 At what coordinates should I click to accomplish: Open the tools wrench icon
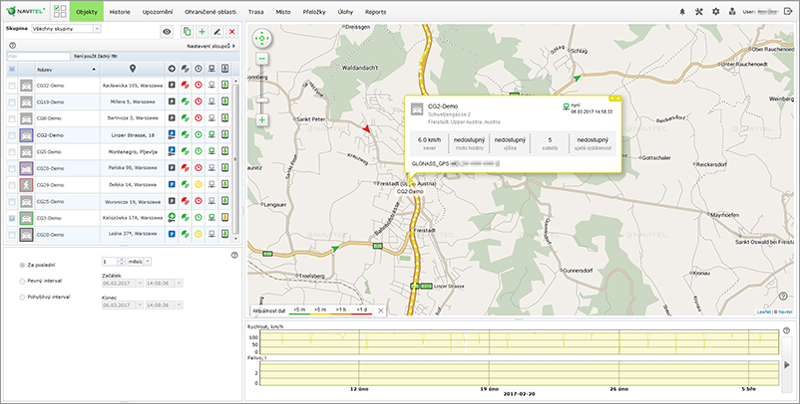point(699,11)
